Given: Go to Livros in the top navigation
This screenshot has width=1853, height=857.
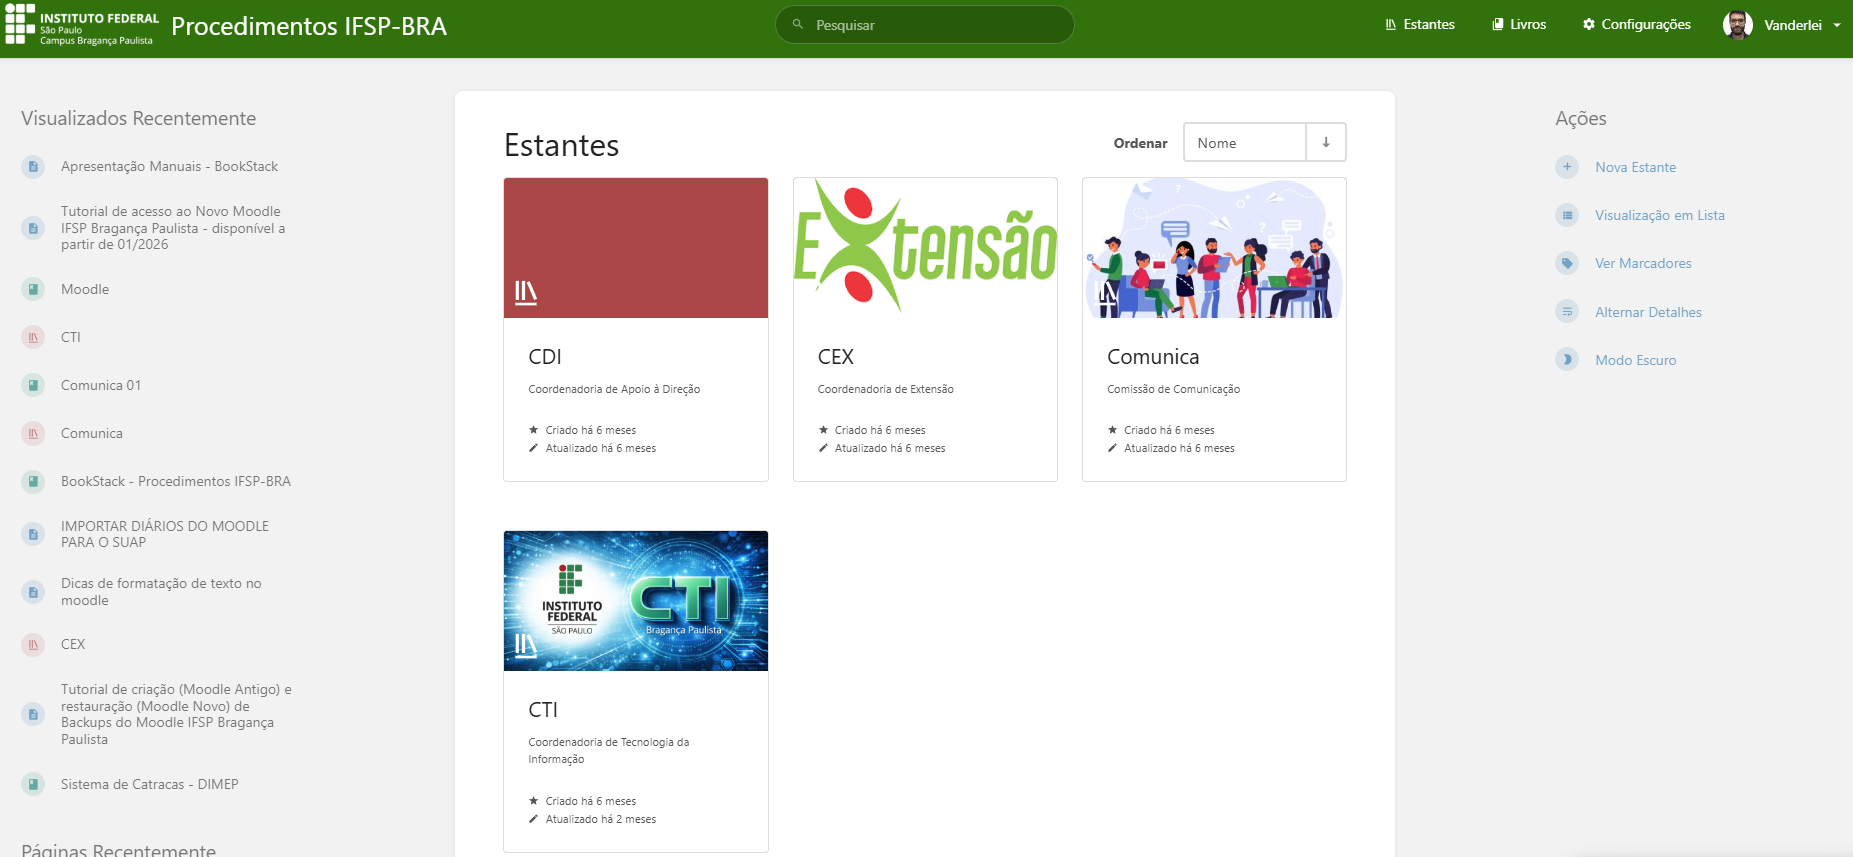Looking at the screenshot, I should [1519, 25].
